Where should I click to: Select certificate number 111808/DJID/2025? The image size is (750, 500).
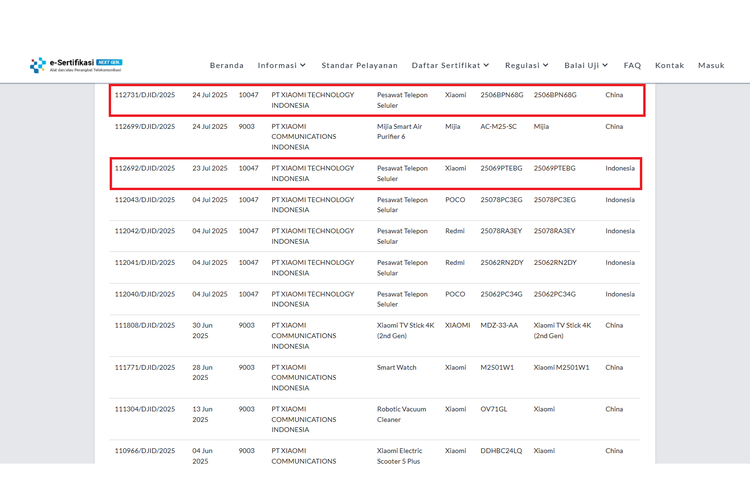coord(145,325)
